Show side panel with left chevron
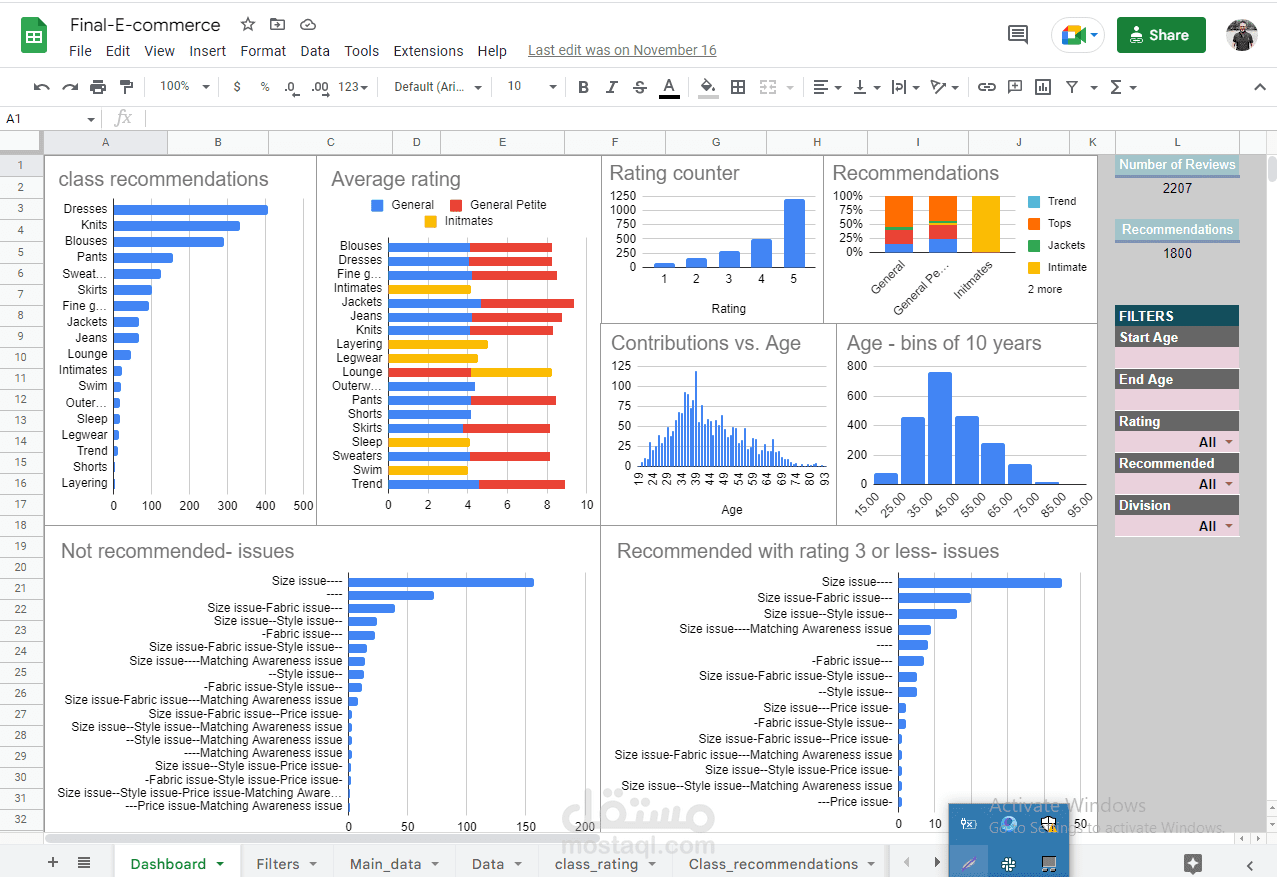This screenshot has width=1277, height=877. [x=1250, y=864]
